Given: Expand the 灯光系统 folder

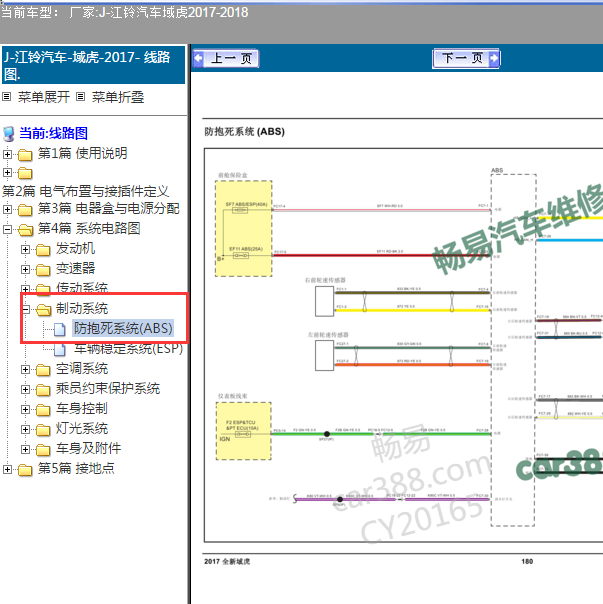Looking at the screenshot, I should click(25, 429).
